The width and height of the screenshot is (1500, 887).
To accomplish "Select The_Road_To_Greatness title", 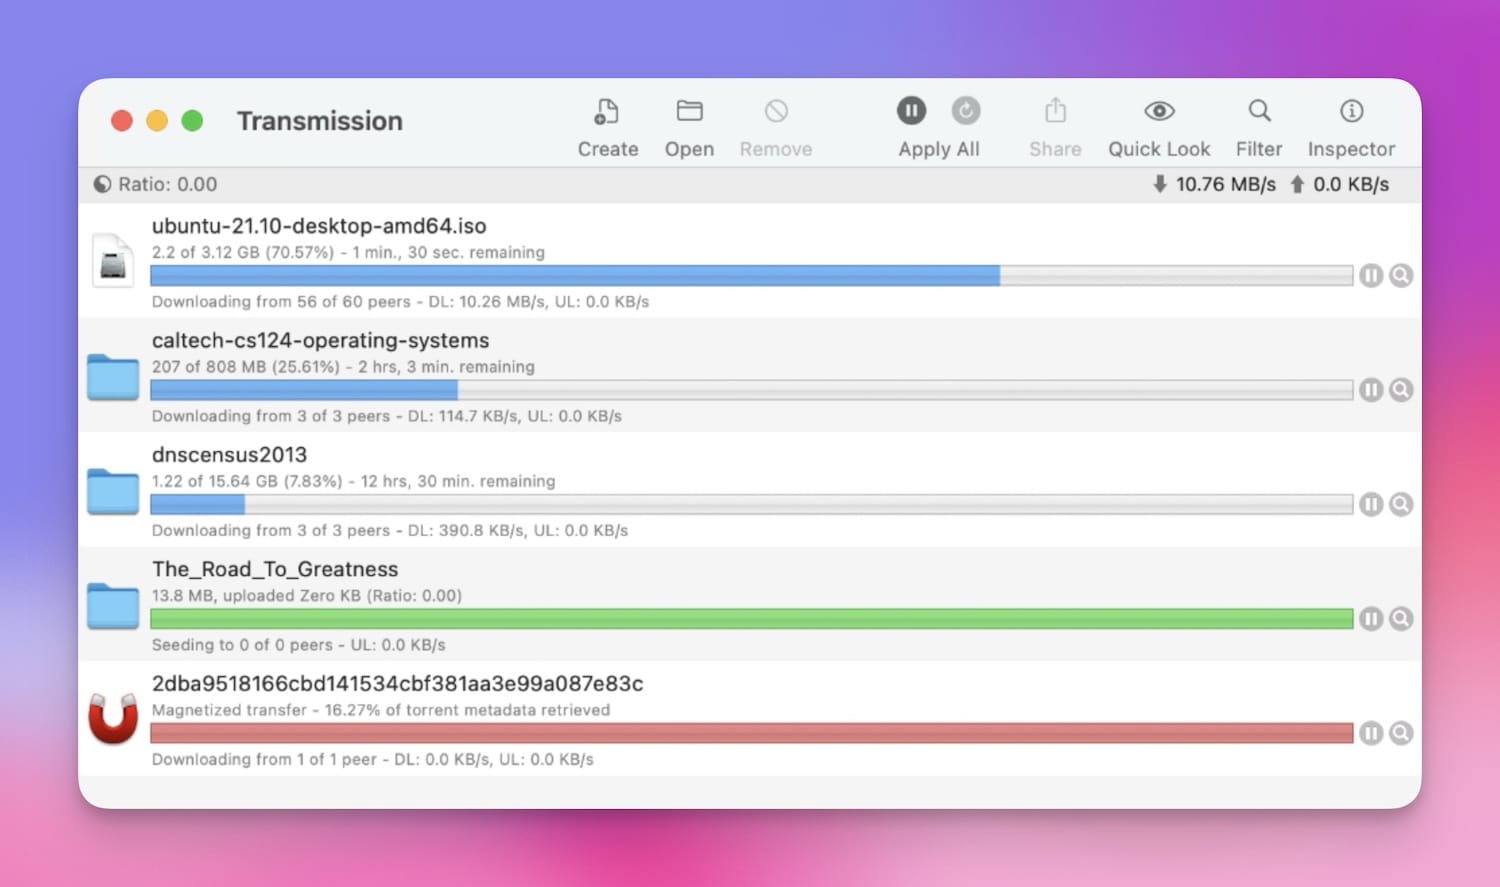I will click(275, 569).
